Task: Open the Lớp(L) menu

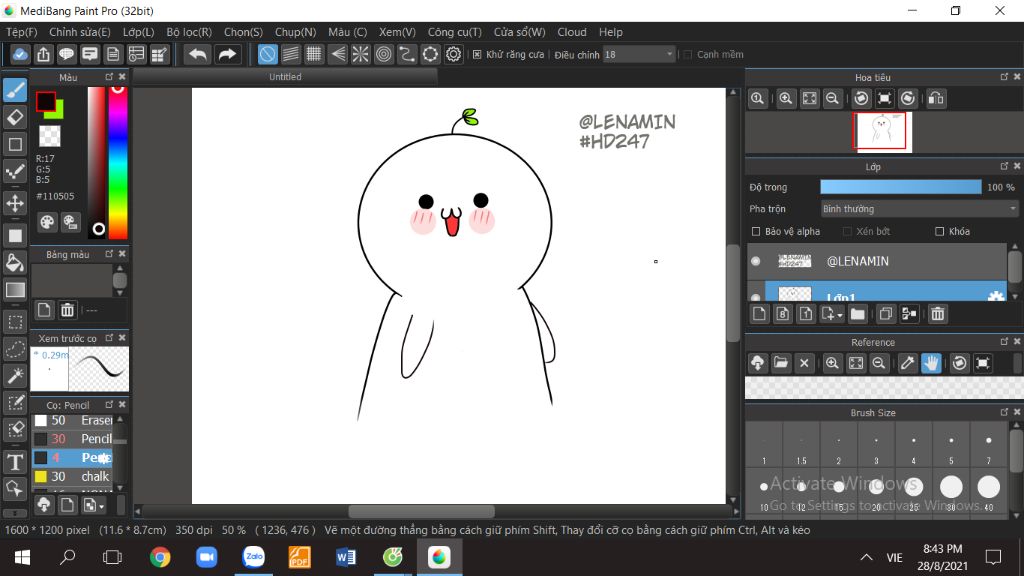Action: pos(138,32)
